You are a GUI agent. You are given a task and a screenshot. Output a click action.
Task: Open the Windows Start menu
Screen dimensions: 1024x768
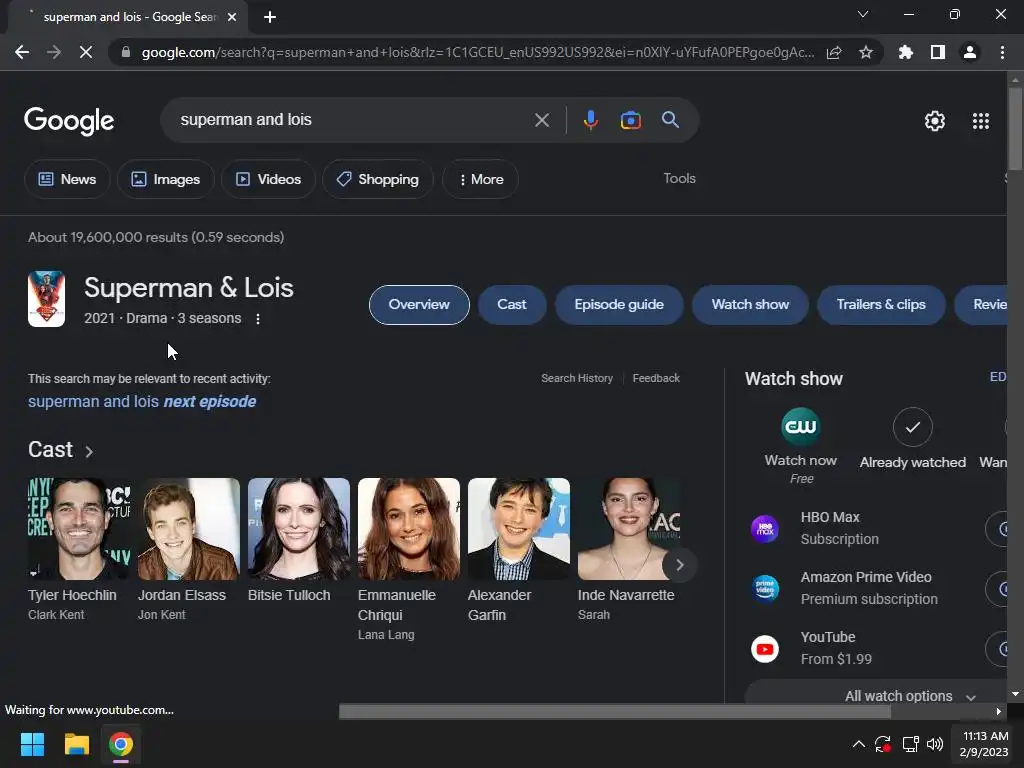coord(32,744)
